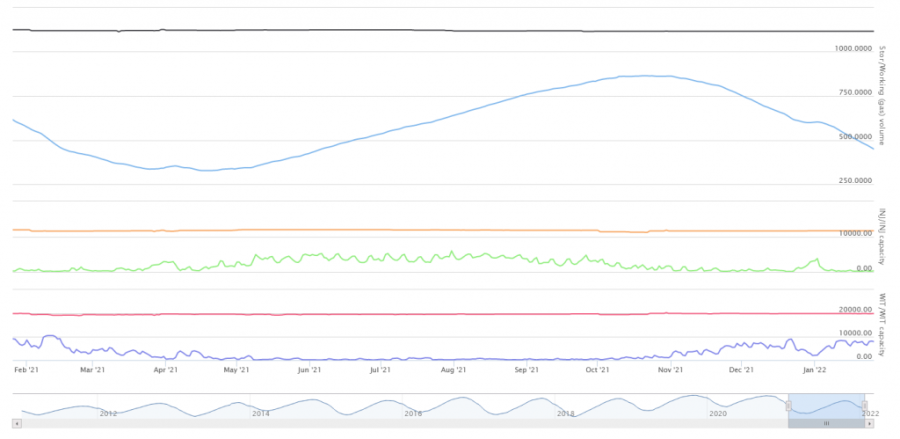
Task: Click 2020 in the navigator timeline
Action: tap(717, 413)
